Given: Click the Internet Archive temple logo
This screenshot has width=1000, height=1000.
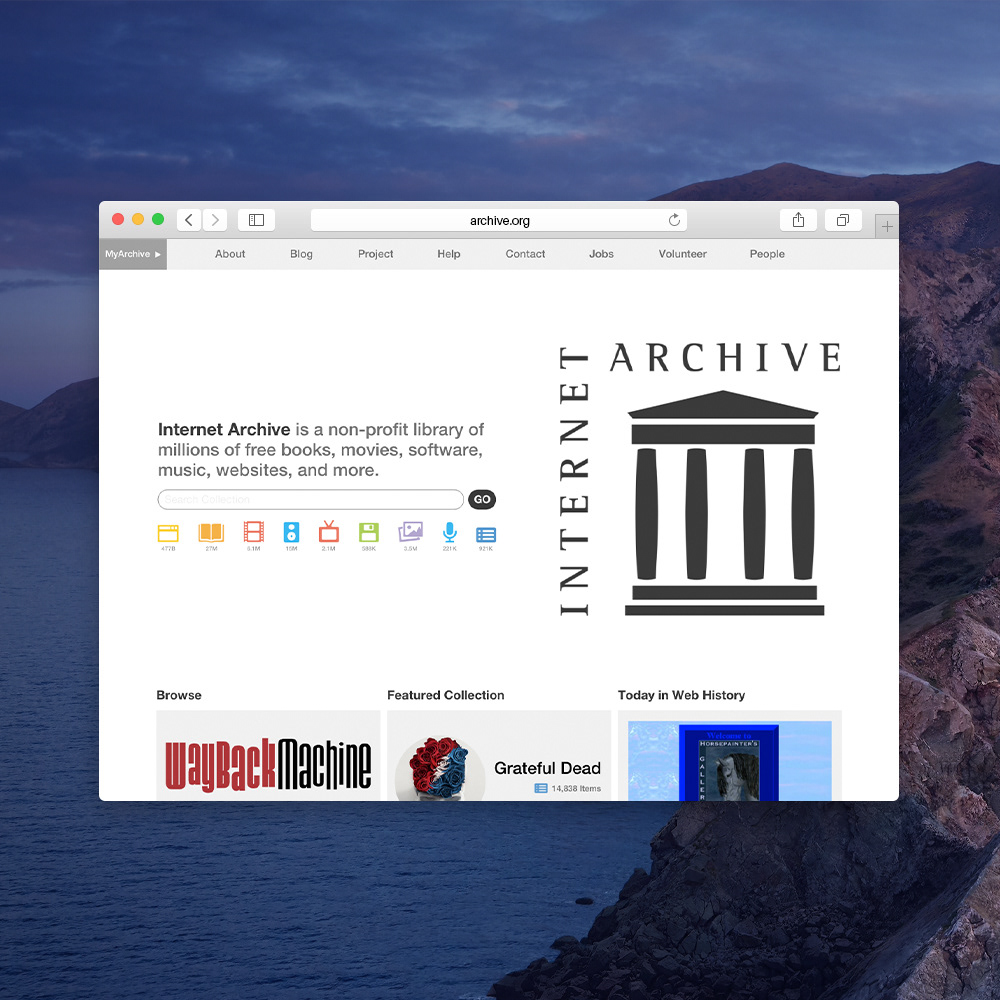Looking at the screenshot, I should pos(724,503).
